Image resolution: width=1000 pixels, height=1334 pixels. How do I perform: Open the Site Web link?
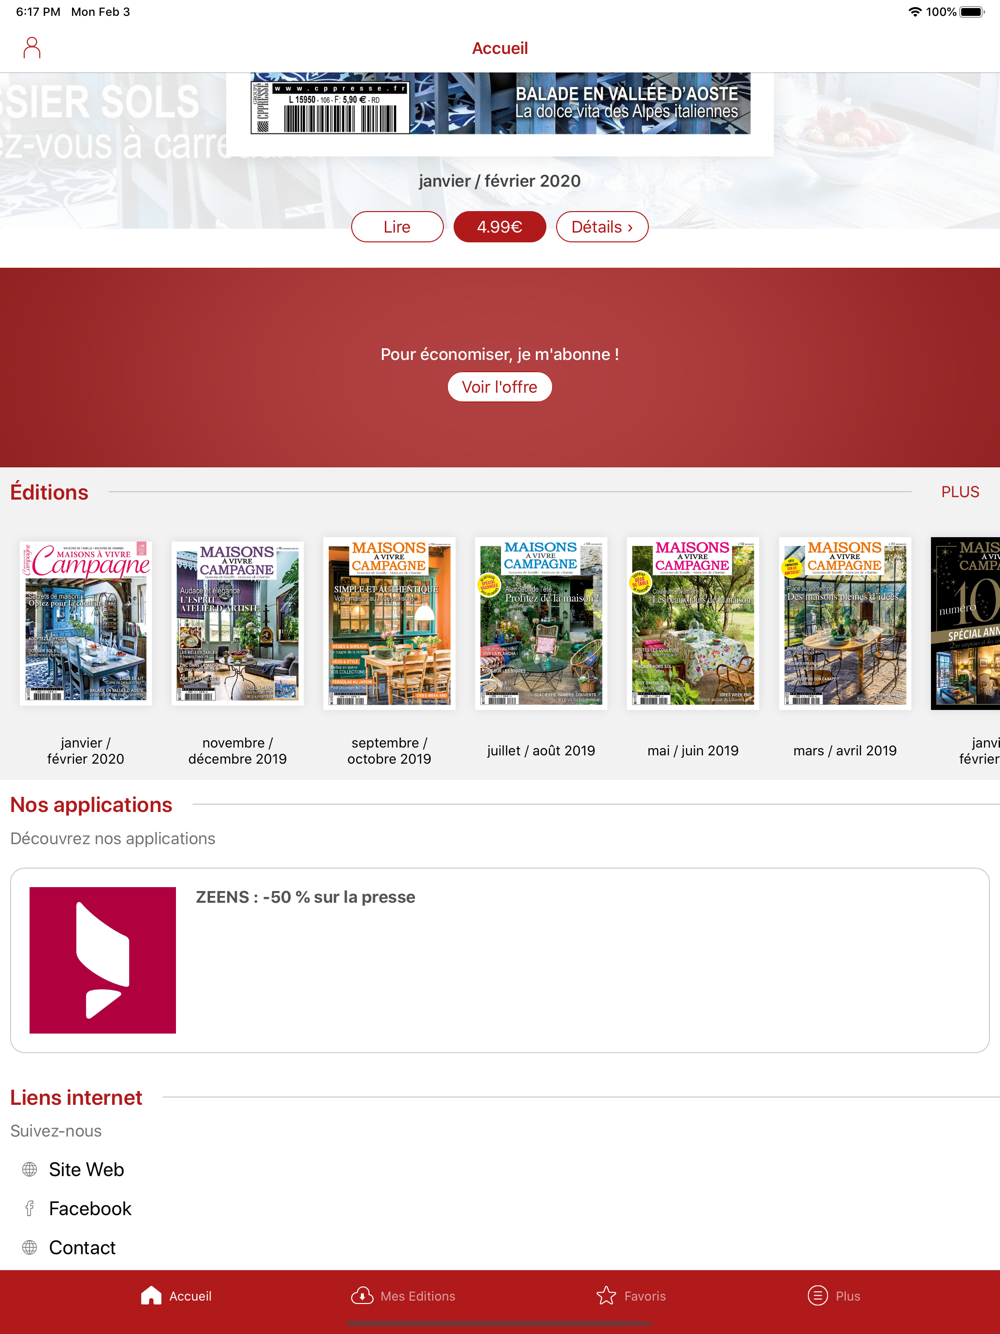(86, 1170)
